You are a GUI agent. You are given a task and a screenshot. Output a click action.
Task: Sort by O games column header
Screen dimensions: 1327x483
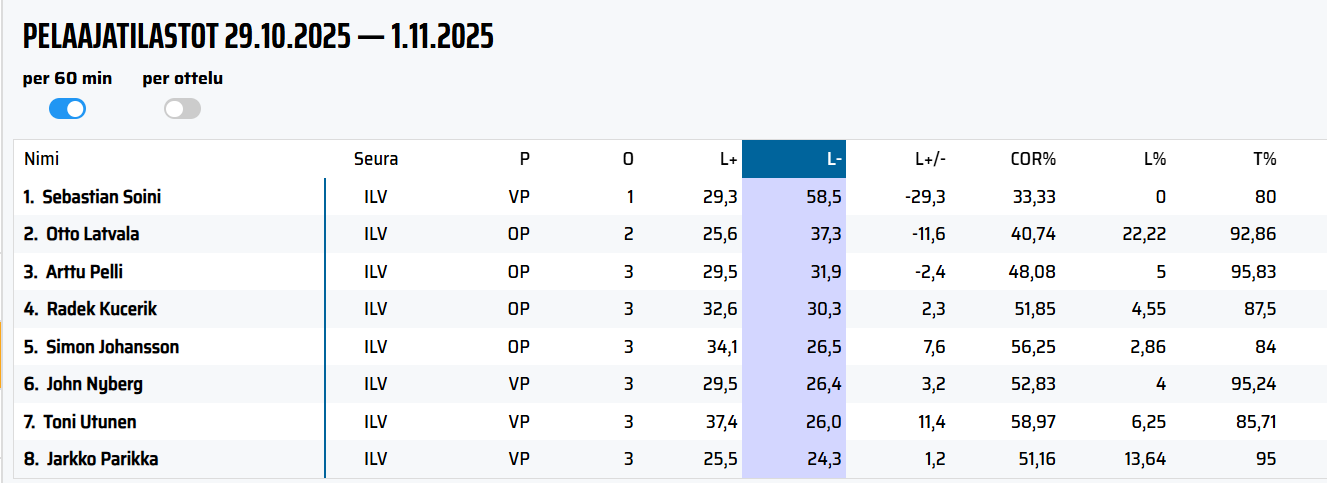pyautogui.click(x=628, y=159)
